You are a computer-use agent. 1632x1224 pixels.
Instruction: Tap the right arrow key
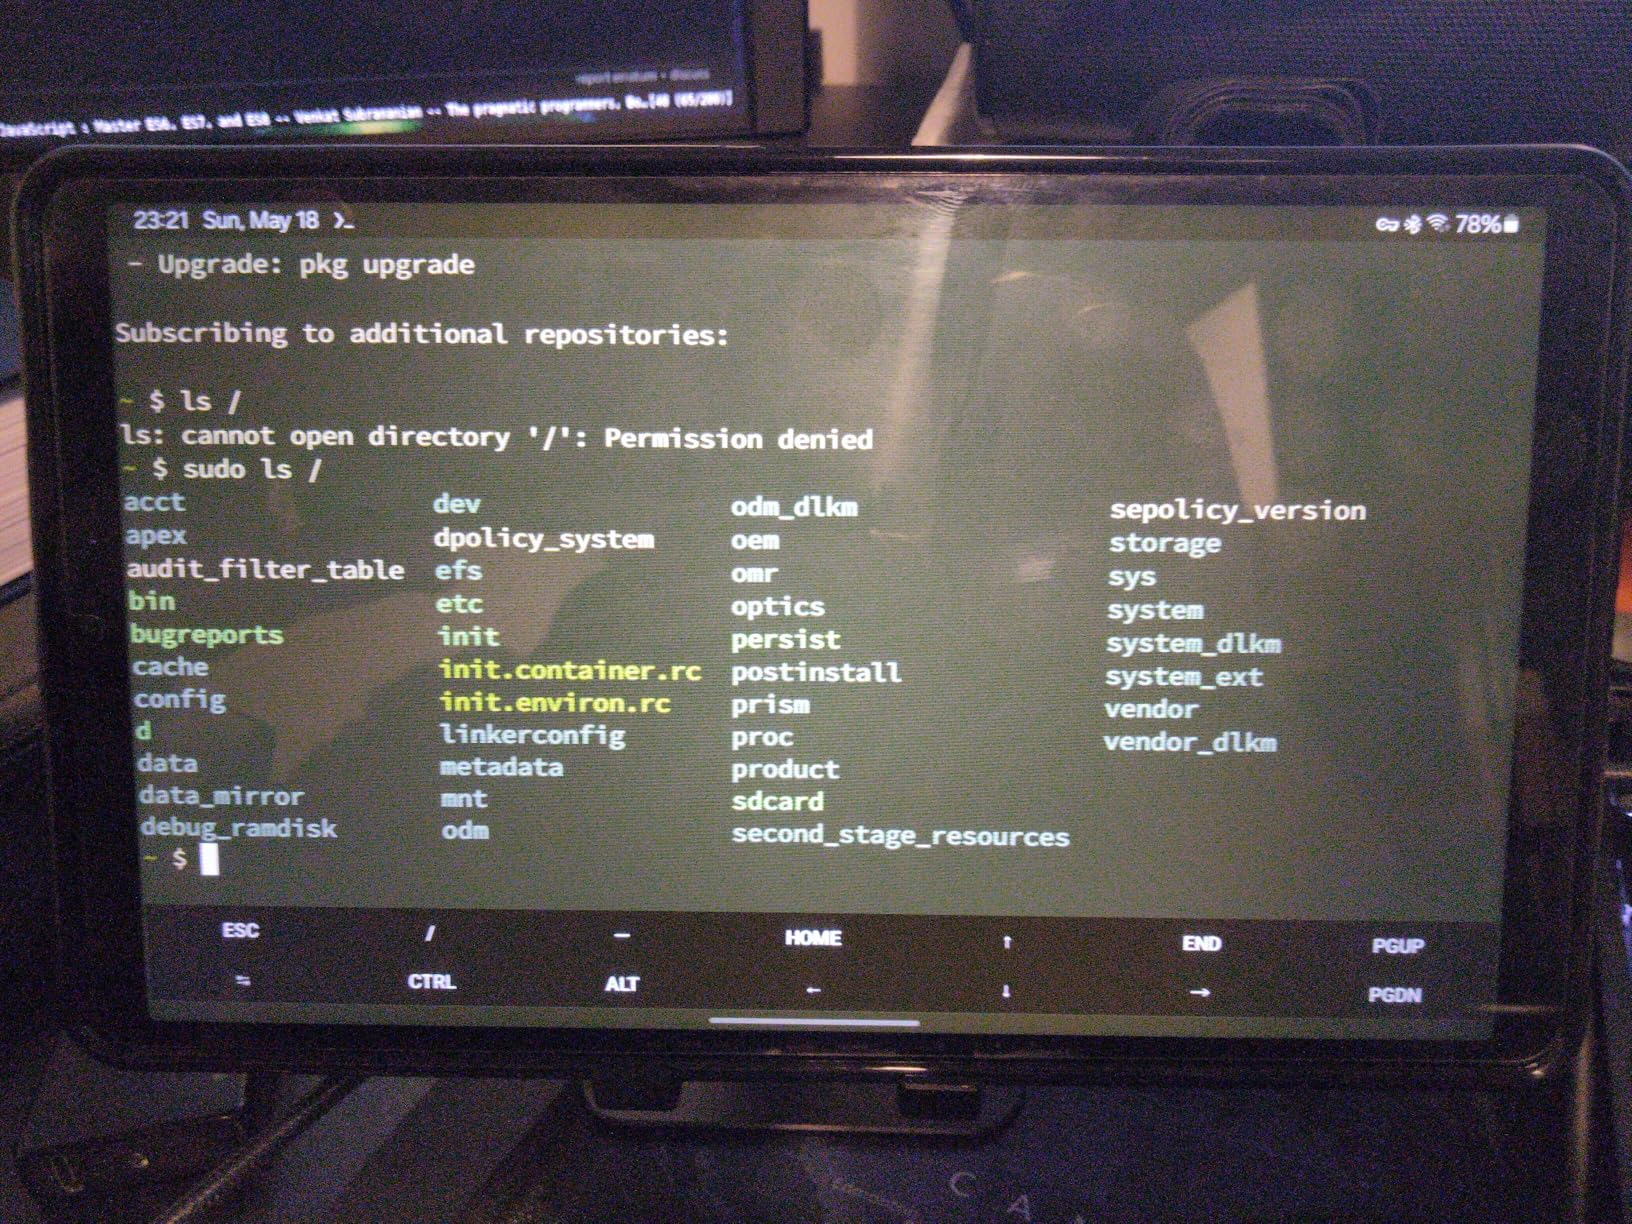(x=1200, y=993)
